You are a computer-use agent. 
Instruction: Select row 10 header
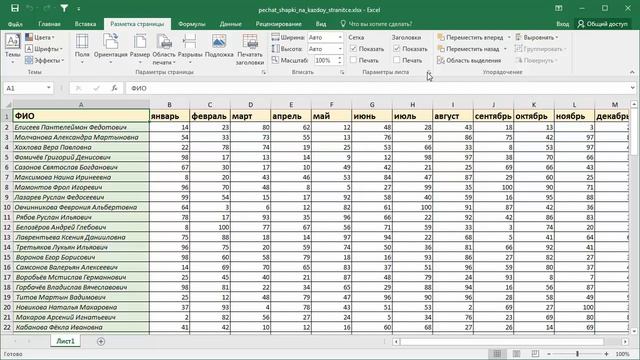(7, 207)
